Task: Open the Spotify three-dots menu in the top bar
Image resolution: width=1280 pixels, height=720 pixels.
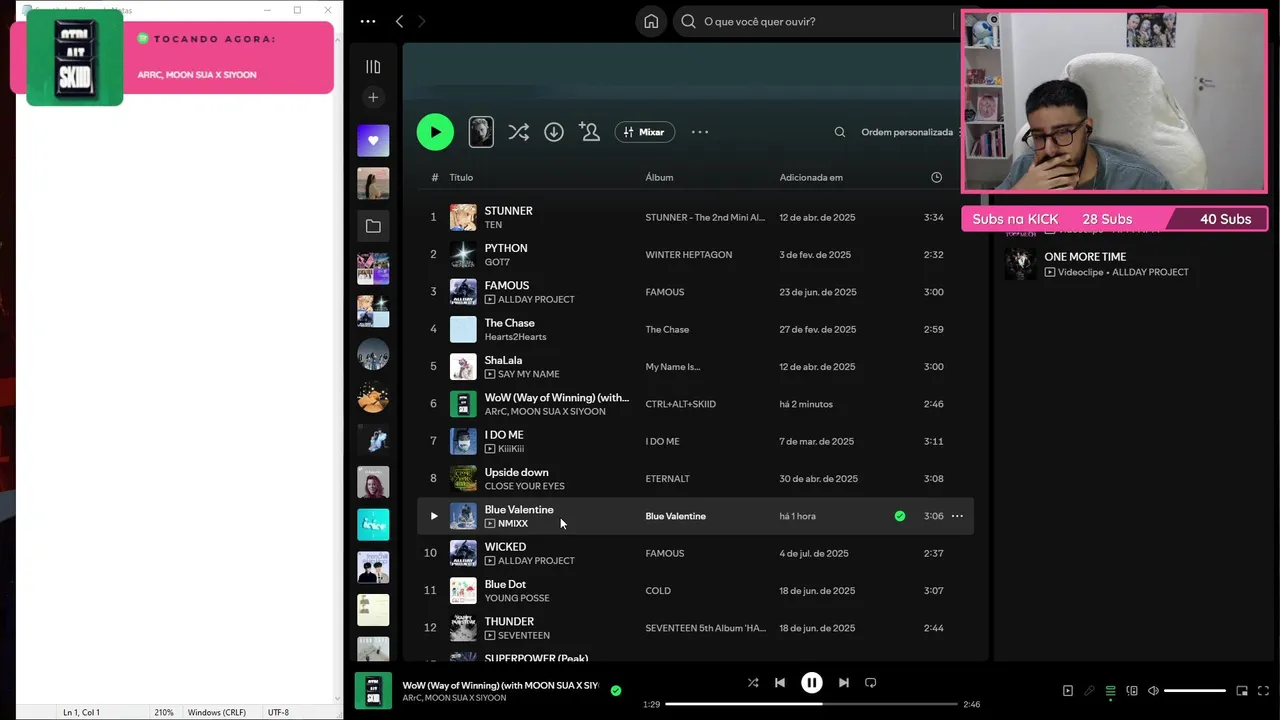Action: tap(368, 21)
